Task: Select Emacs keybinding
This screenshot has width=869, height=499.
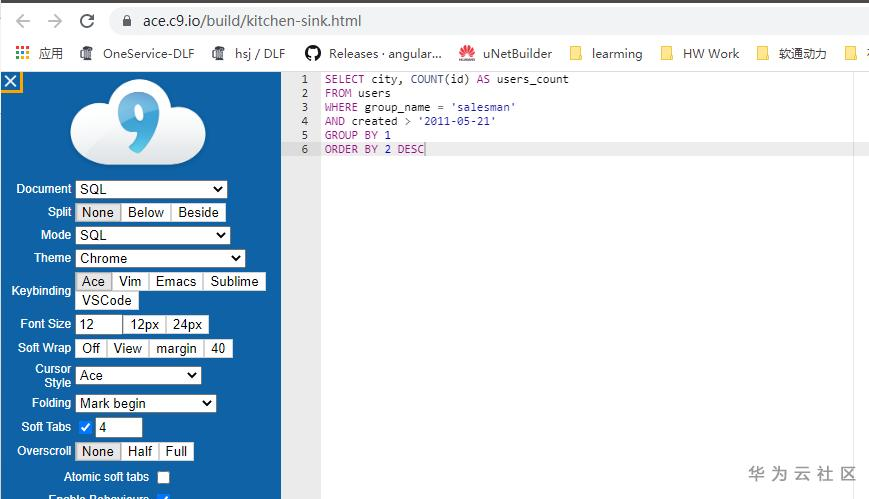Action: point(176,282)
